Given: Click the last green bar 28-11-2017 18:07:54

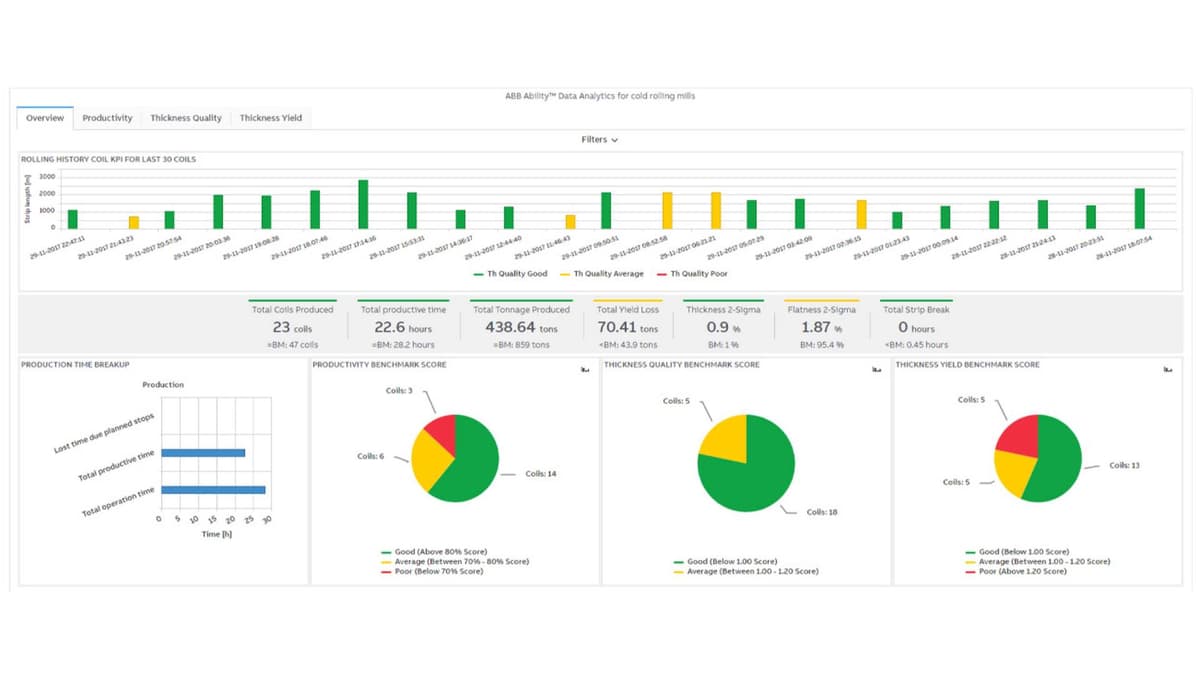Looking at the screenshot, I should 1140,208.
